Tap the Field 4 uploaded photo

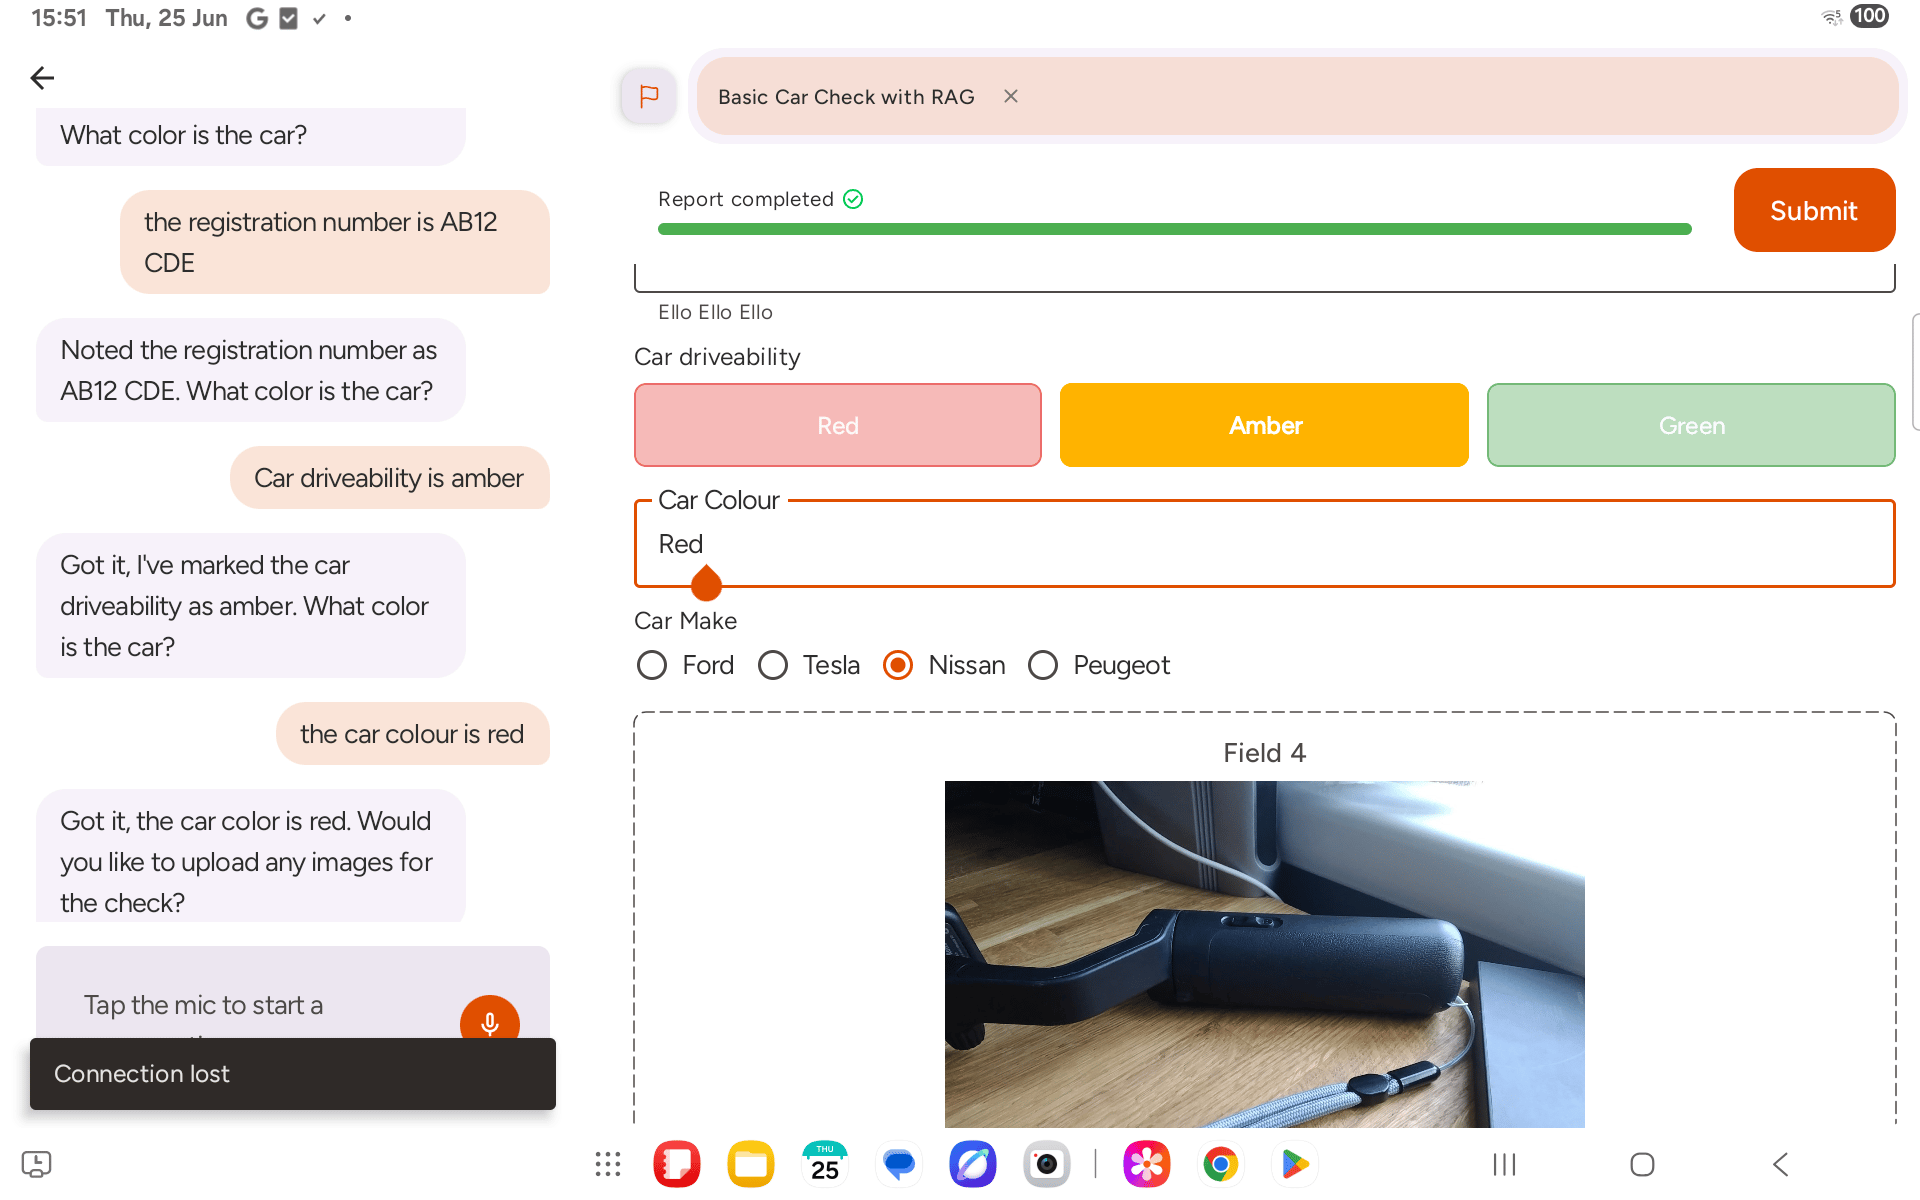(1264, 954)
